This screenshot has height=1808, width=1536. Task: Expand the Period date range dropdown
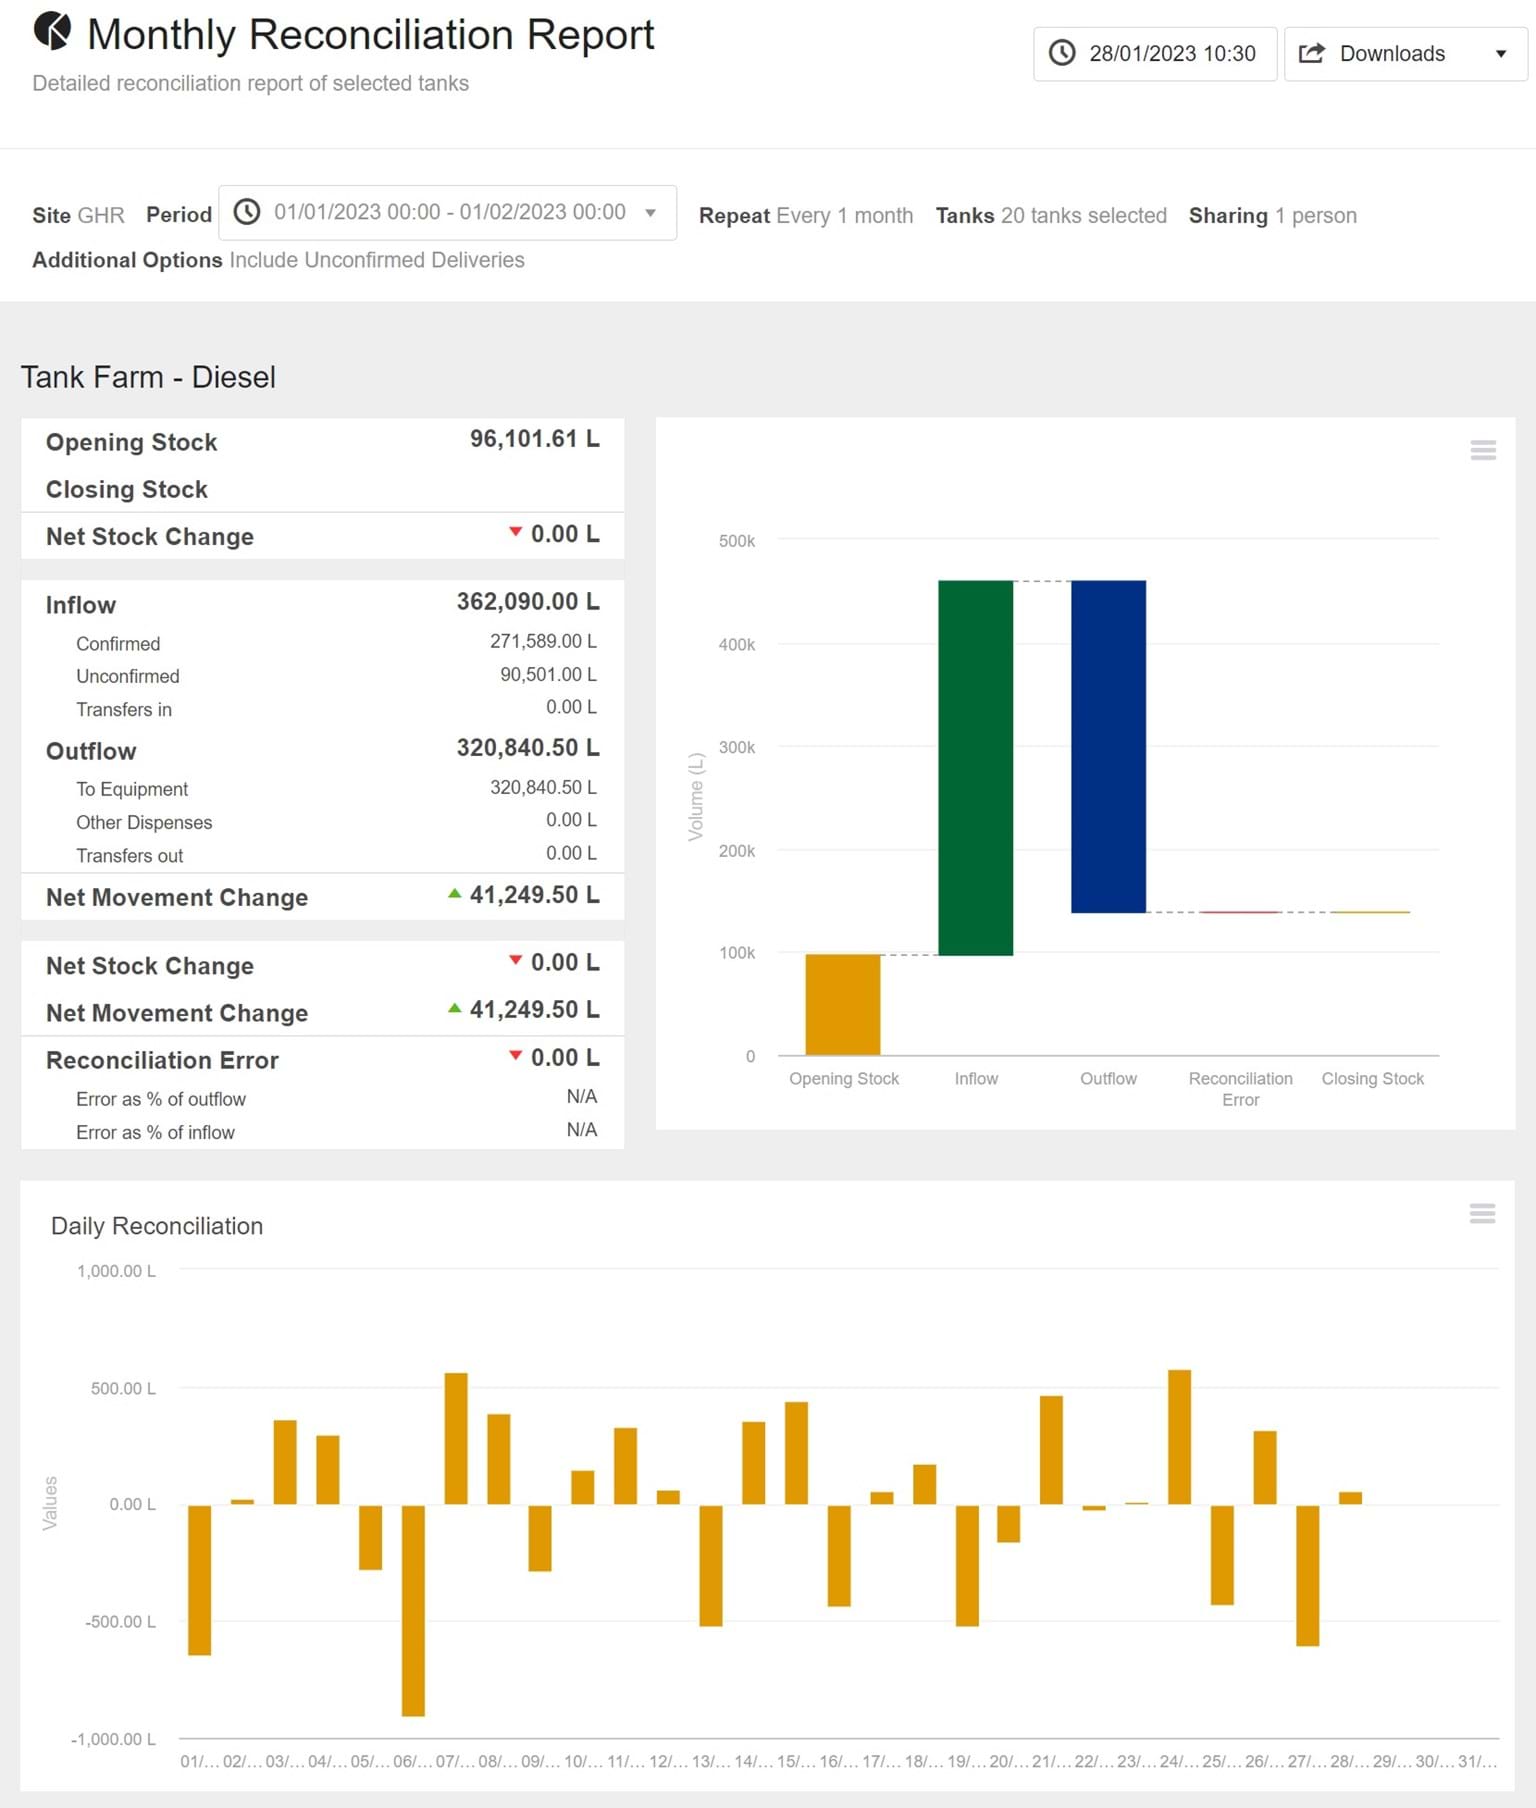pos(650,213)
